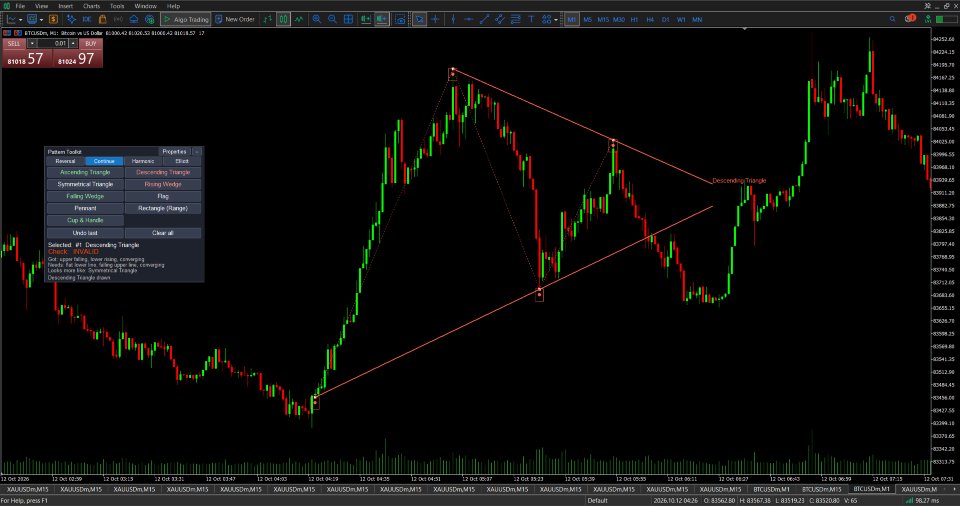Image resolution: width=960 pixels, height=506 pixels.
Task: Select the trendline drawing tool
Action: (x=484, y=20)
